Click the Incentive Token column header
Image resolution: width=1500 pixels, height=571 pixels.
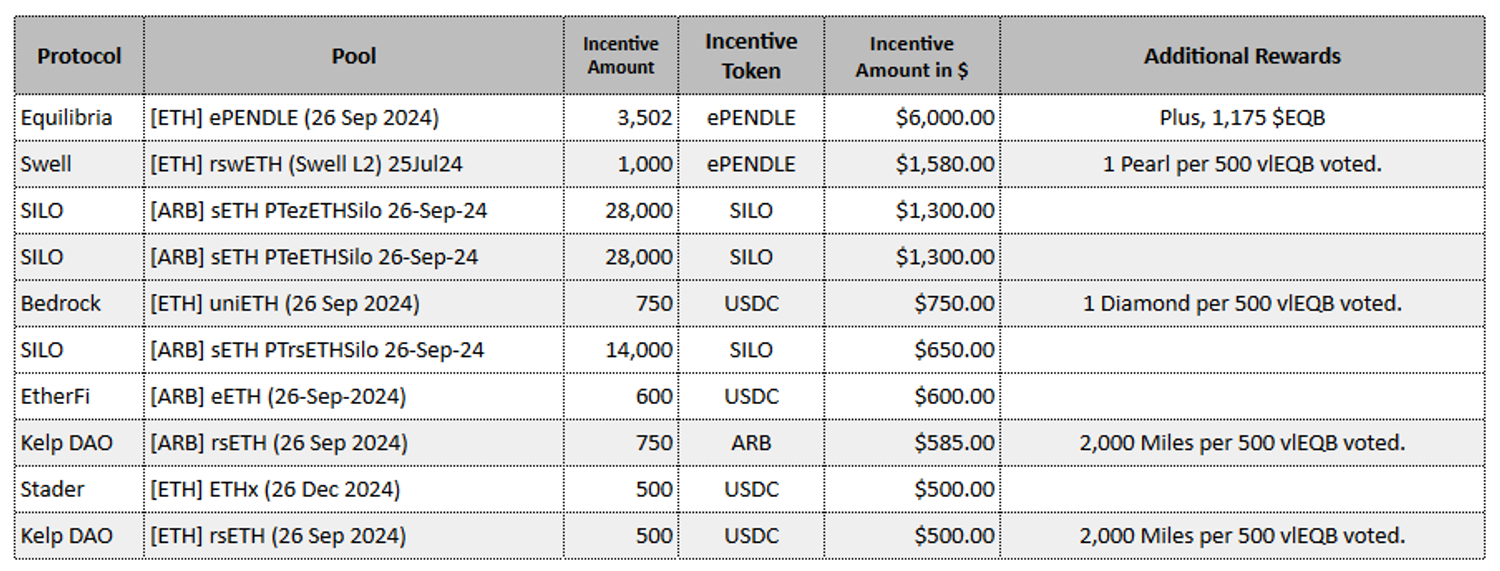pyautogui.click(x=751, y=56)
